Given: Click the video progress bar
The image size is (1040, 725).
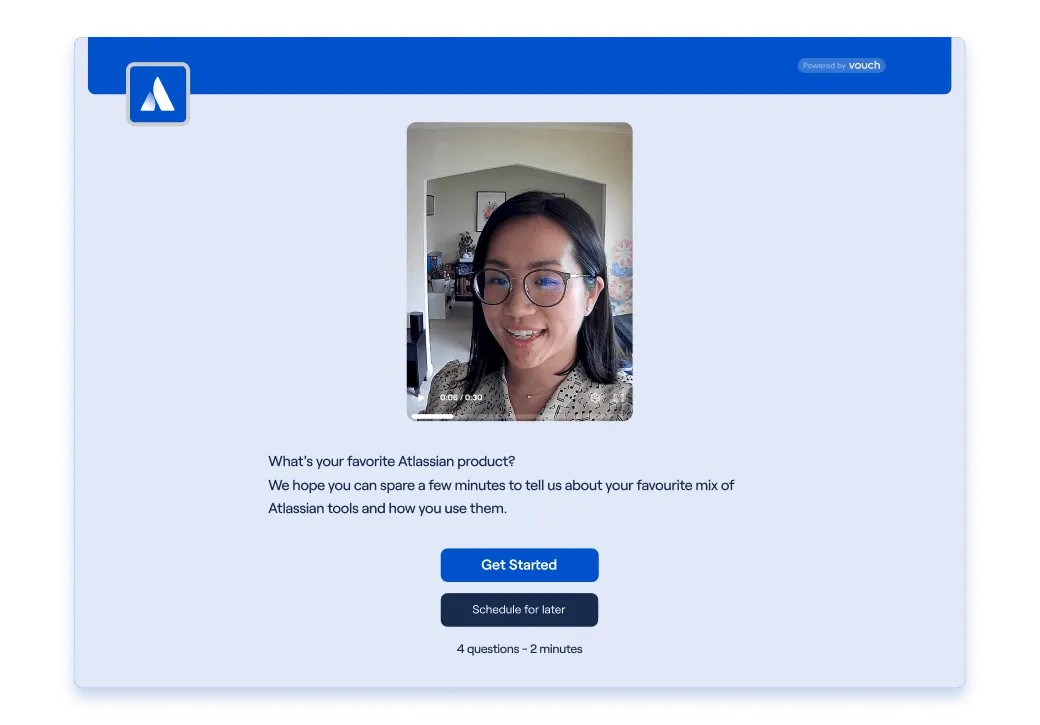Looking at the screenshot, I should pyautogui.click(x=519, y=417).
